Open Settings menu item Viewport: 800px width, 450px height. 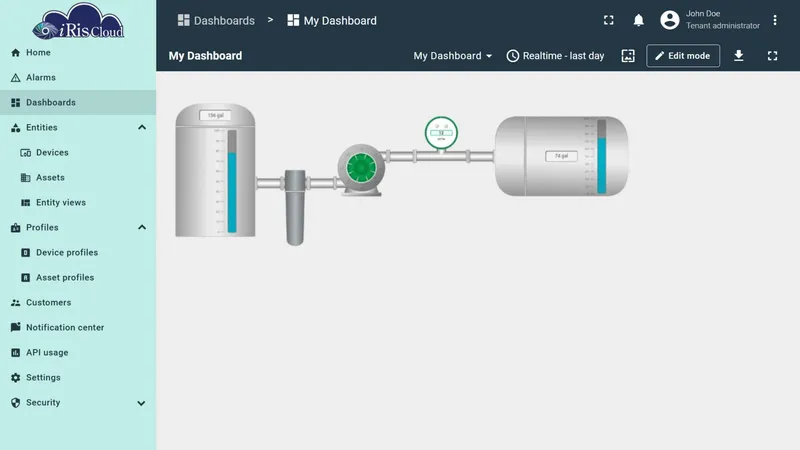(x=78, y=378)
